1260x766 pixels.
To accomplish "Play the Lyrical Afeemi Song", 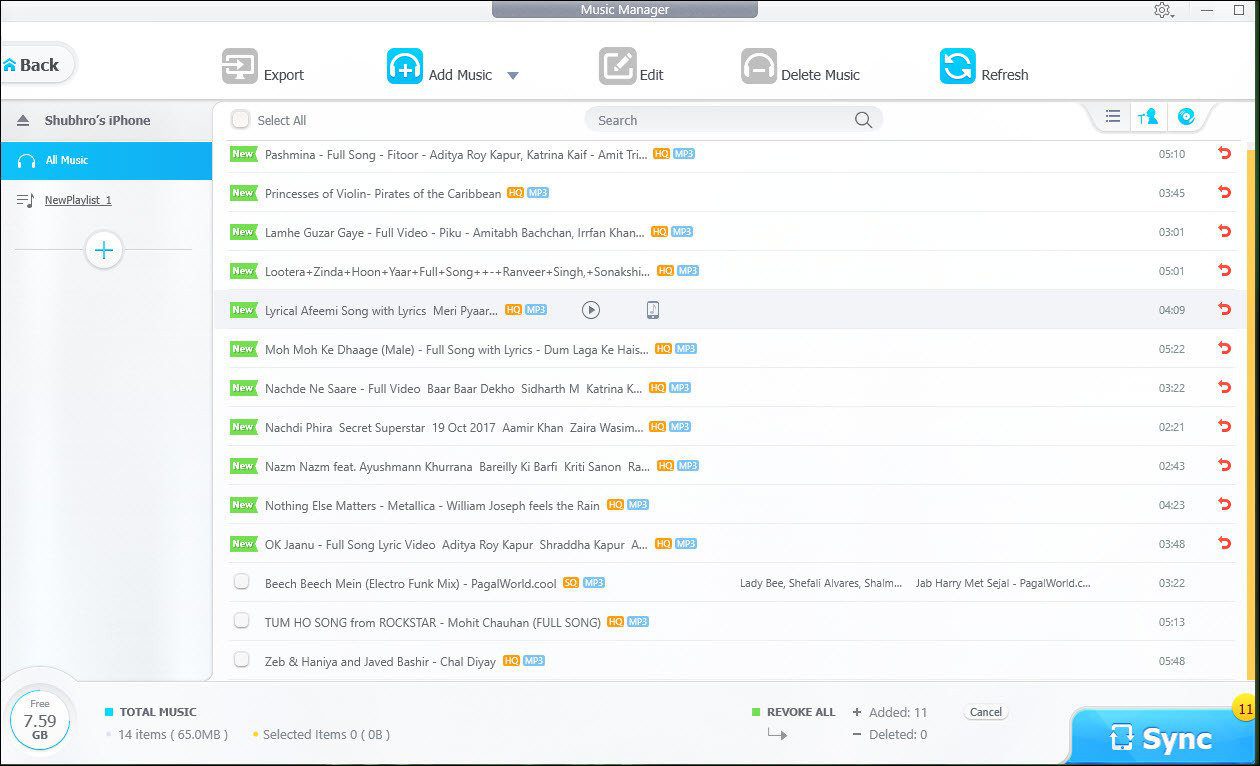I will click(x=591, y=310).
